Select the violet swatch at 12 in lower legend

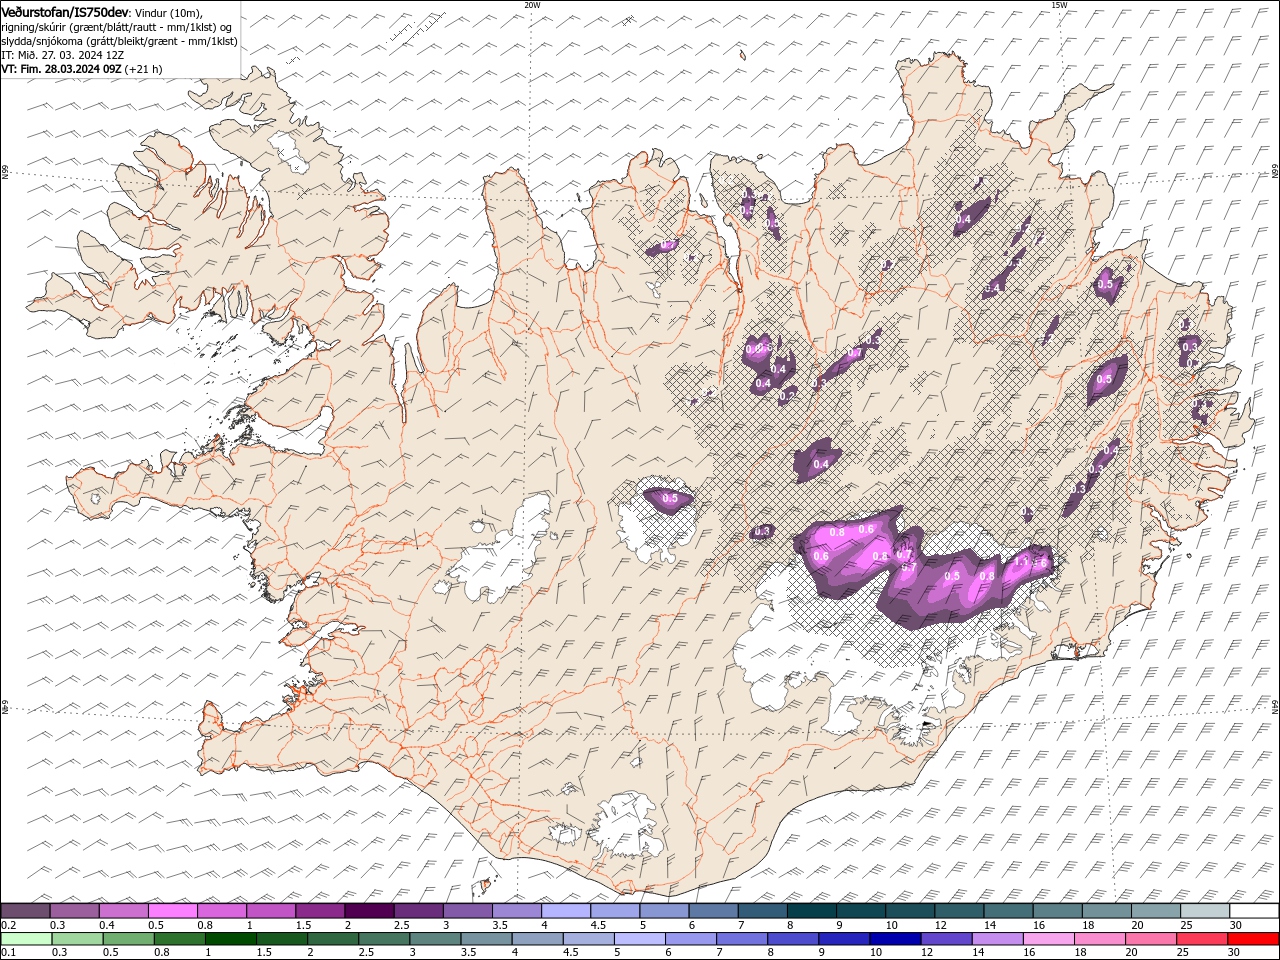(946, 939)
